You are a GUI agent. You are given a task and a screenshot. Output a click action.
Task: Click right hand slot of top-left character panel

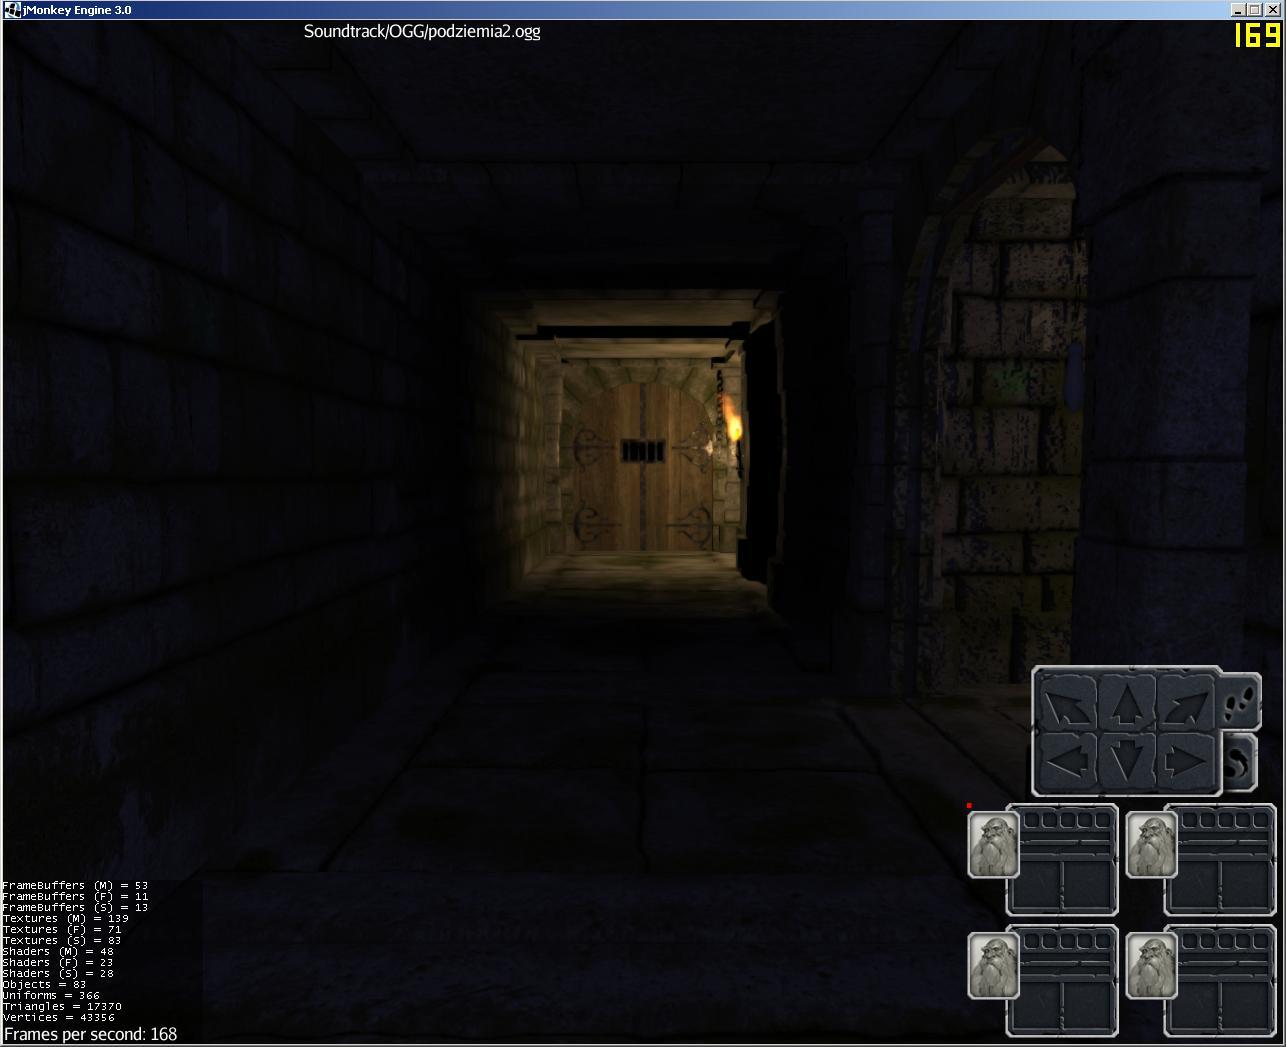click(x=1087, y=883)
